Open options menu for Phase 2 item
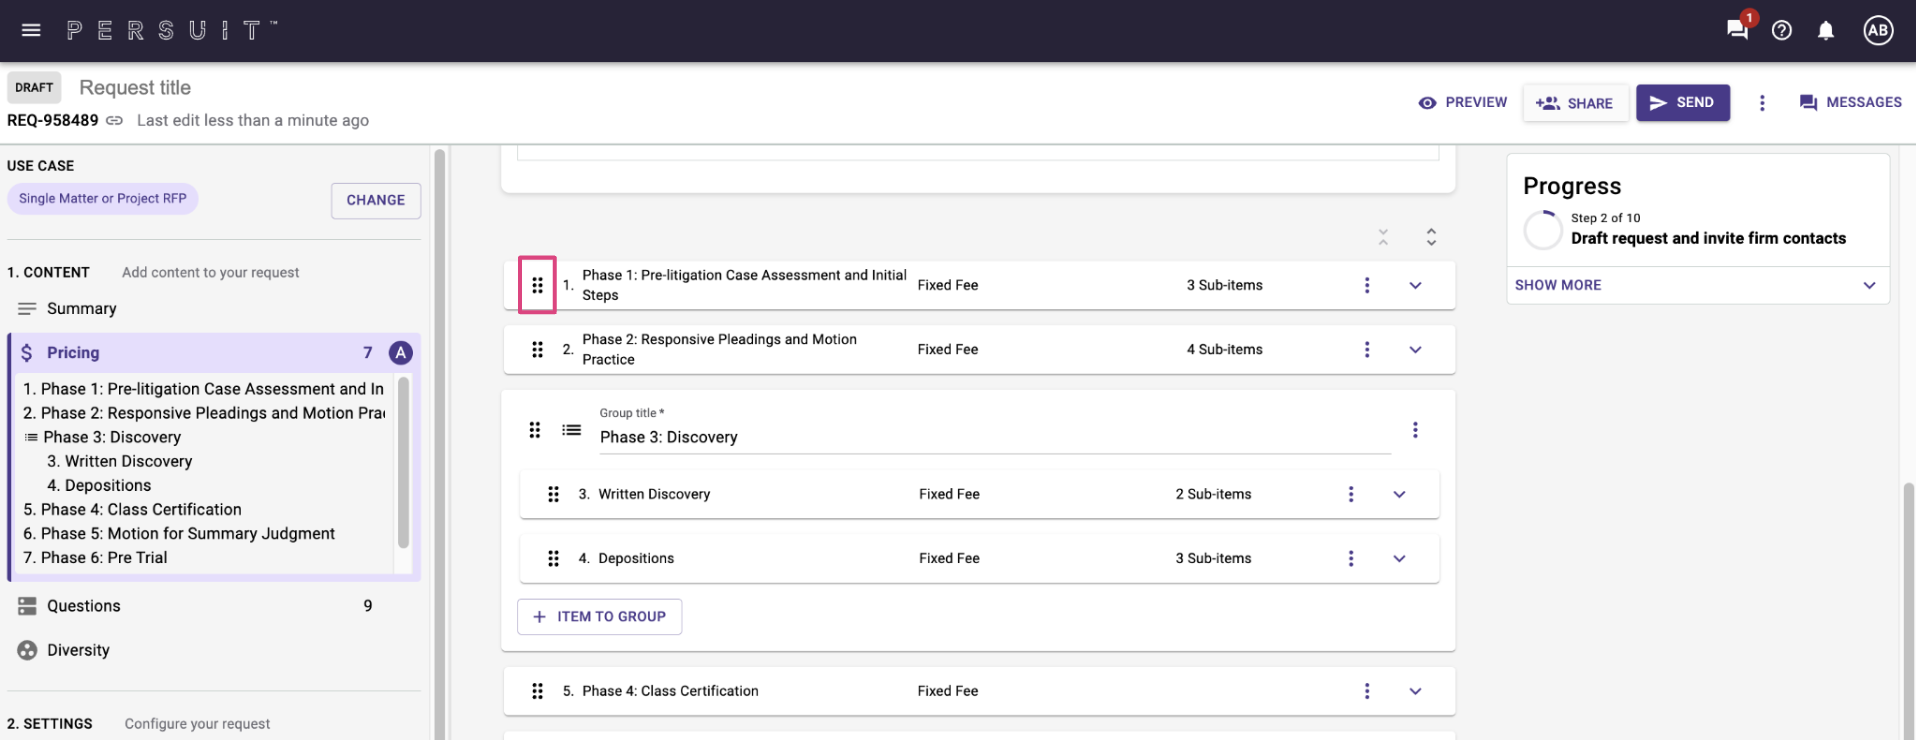 (x=1367, y=349)
